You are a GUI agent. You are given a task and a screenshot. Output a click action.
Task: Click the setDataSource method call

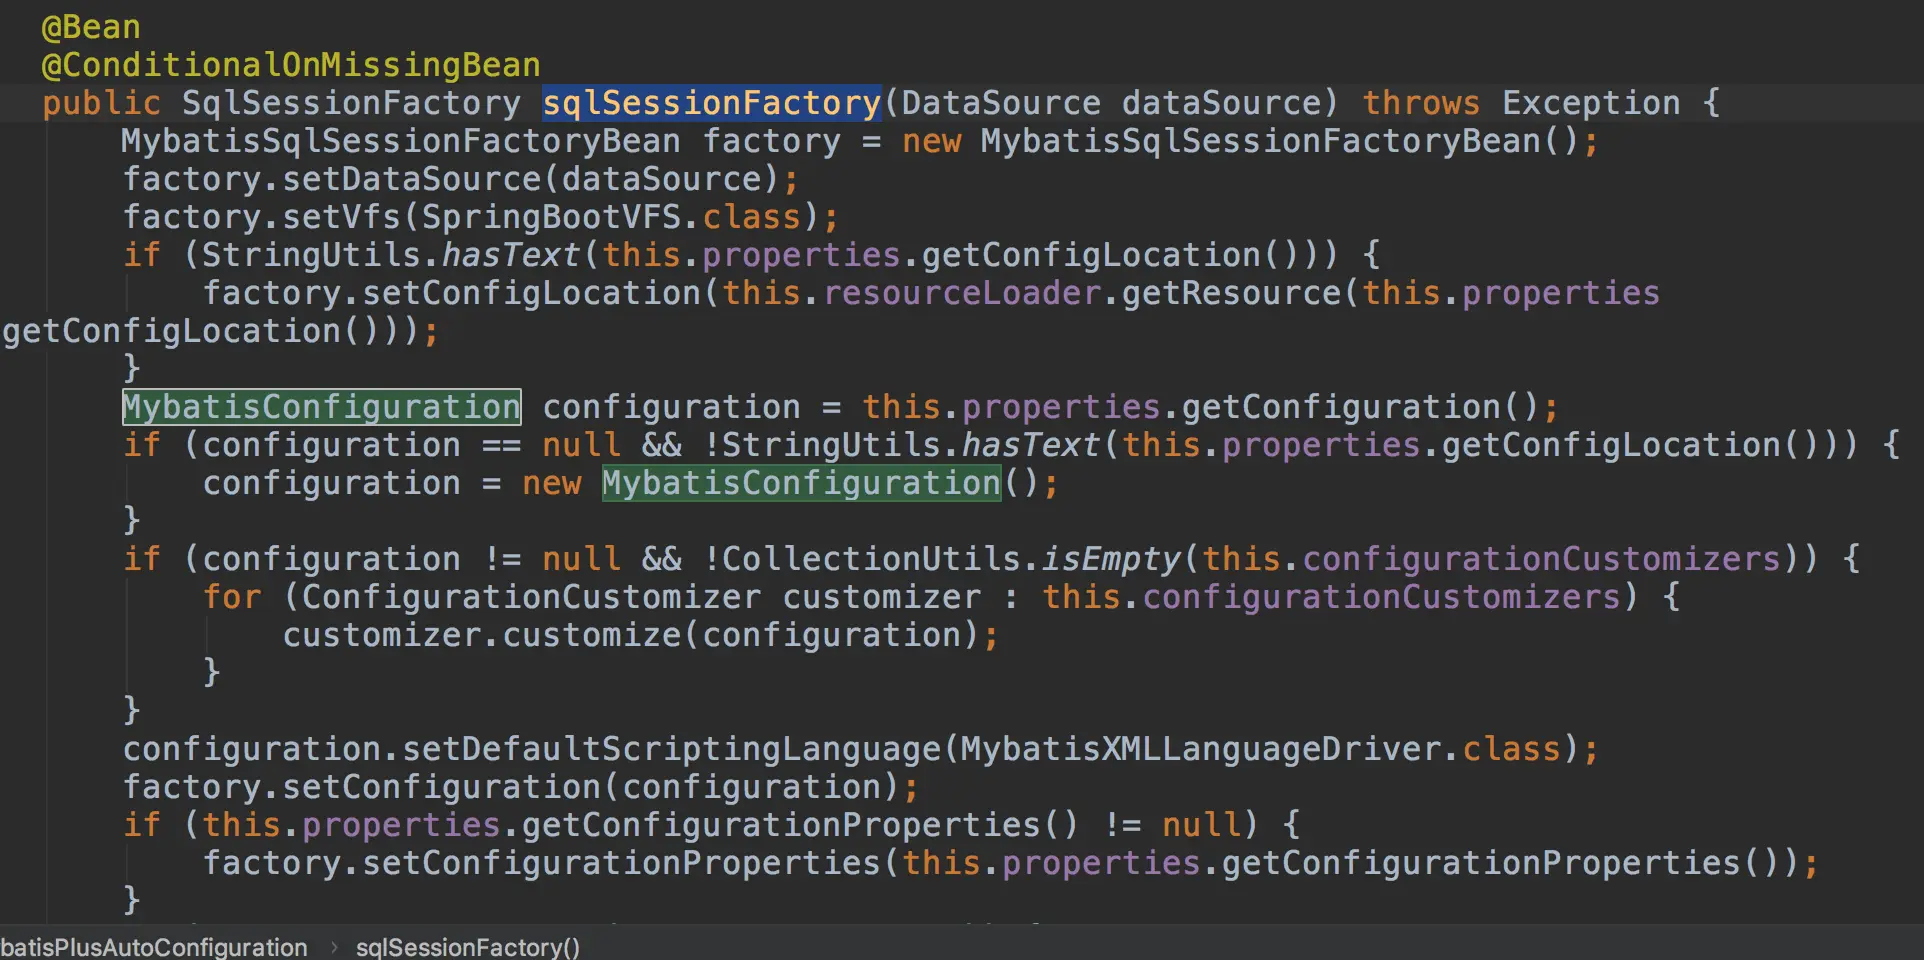[411, 179]
